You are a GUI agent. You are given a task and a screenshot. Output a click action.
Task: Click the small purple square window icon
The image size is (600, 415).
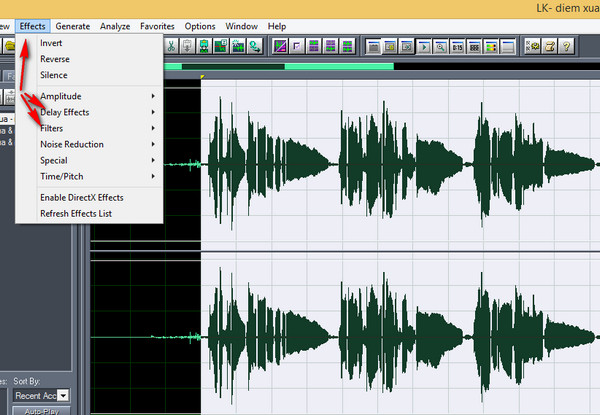click(x=297, y=47)
